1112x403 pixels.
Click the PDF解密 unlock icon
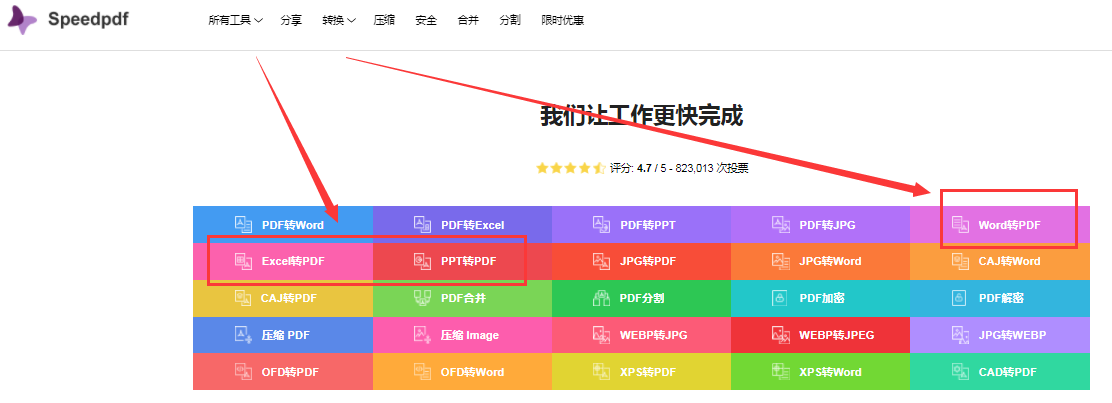tap(960, 298)
